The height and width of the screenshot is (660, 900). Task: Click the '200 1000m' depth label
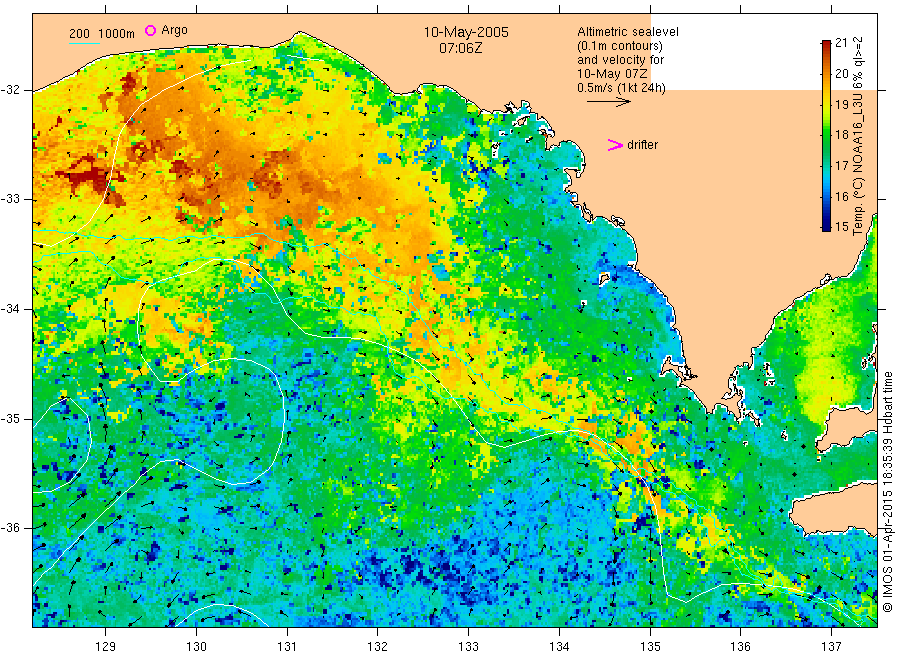pyautogui.click(x=102, y=34)
